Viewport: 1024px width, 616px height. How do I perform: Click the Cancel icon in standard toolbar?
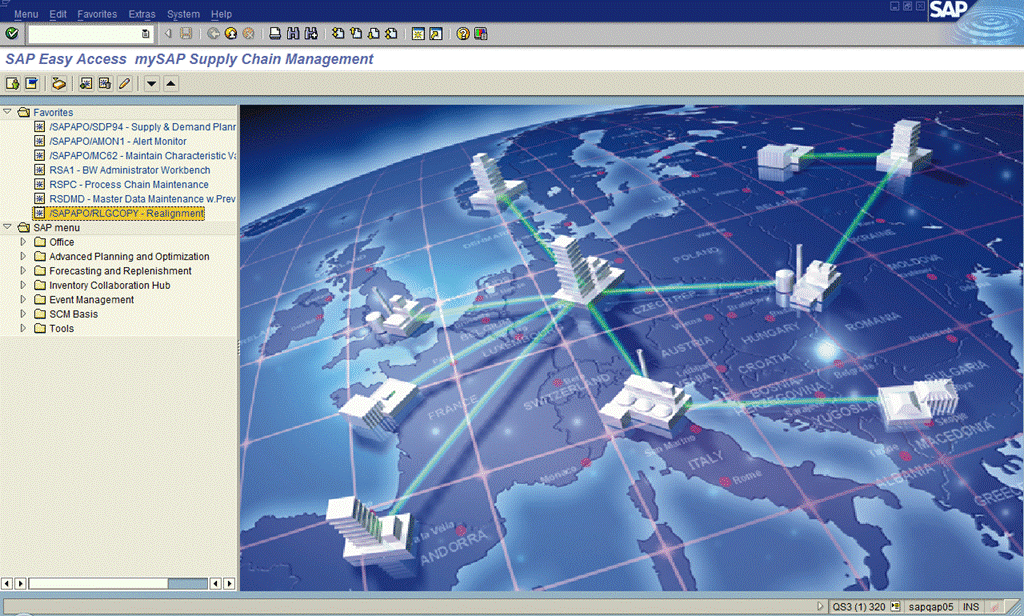click(248, 33)
